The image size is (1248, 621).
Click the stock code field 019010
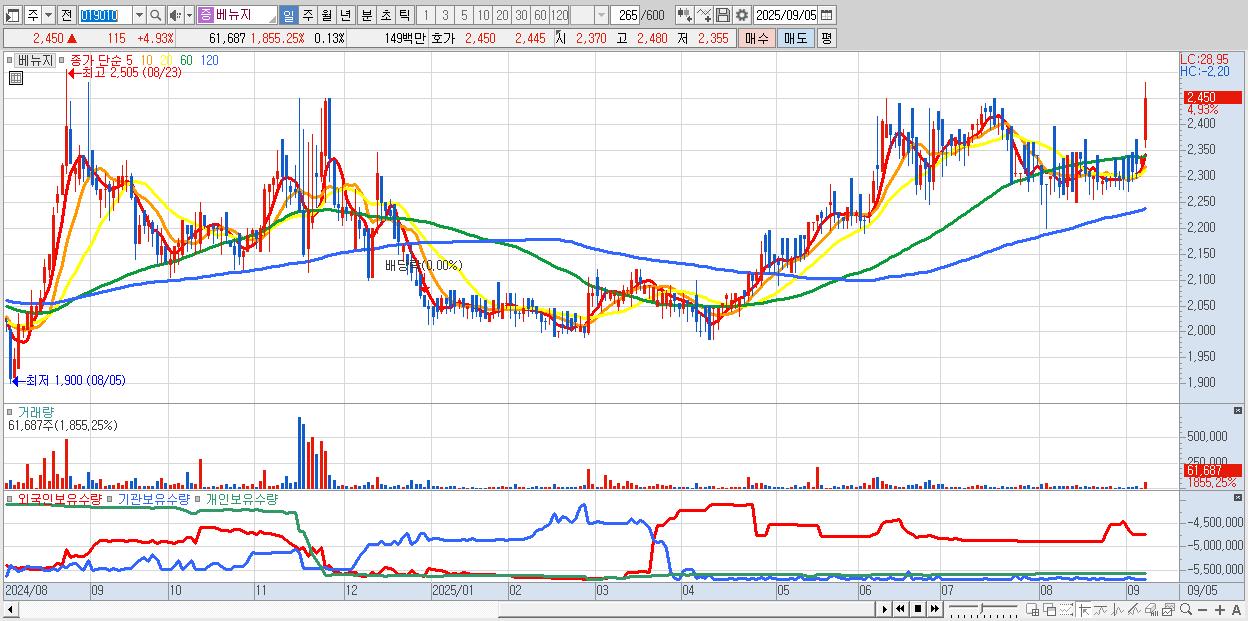[x=104, y=15]
